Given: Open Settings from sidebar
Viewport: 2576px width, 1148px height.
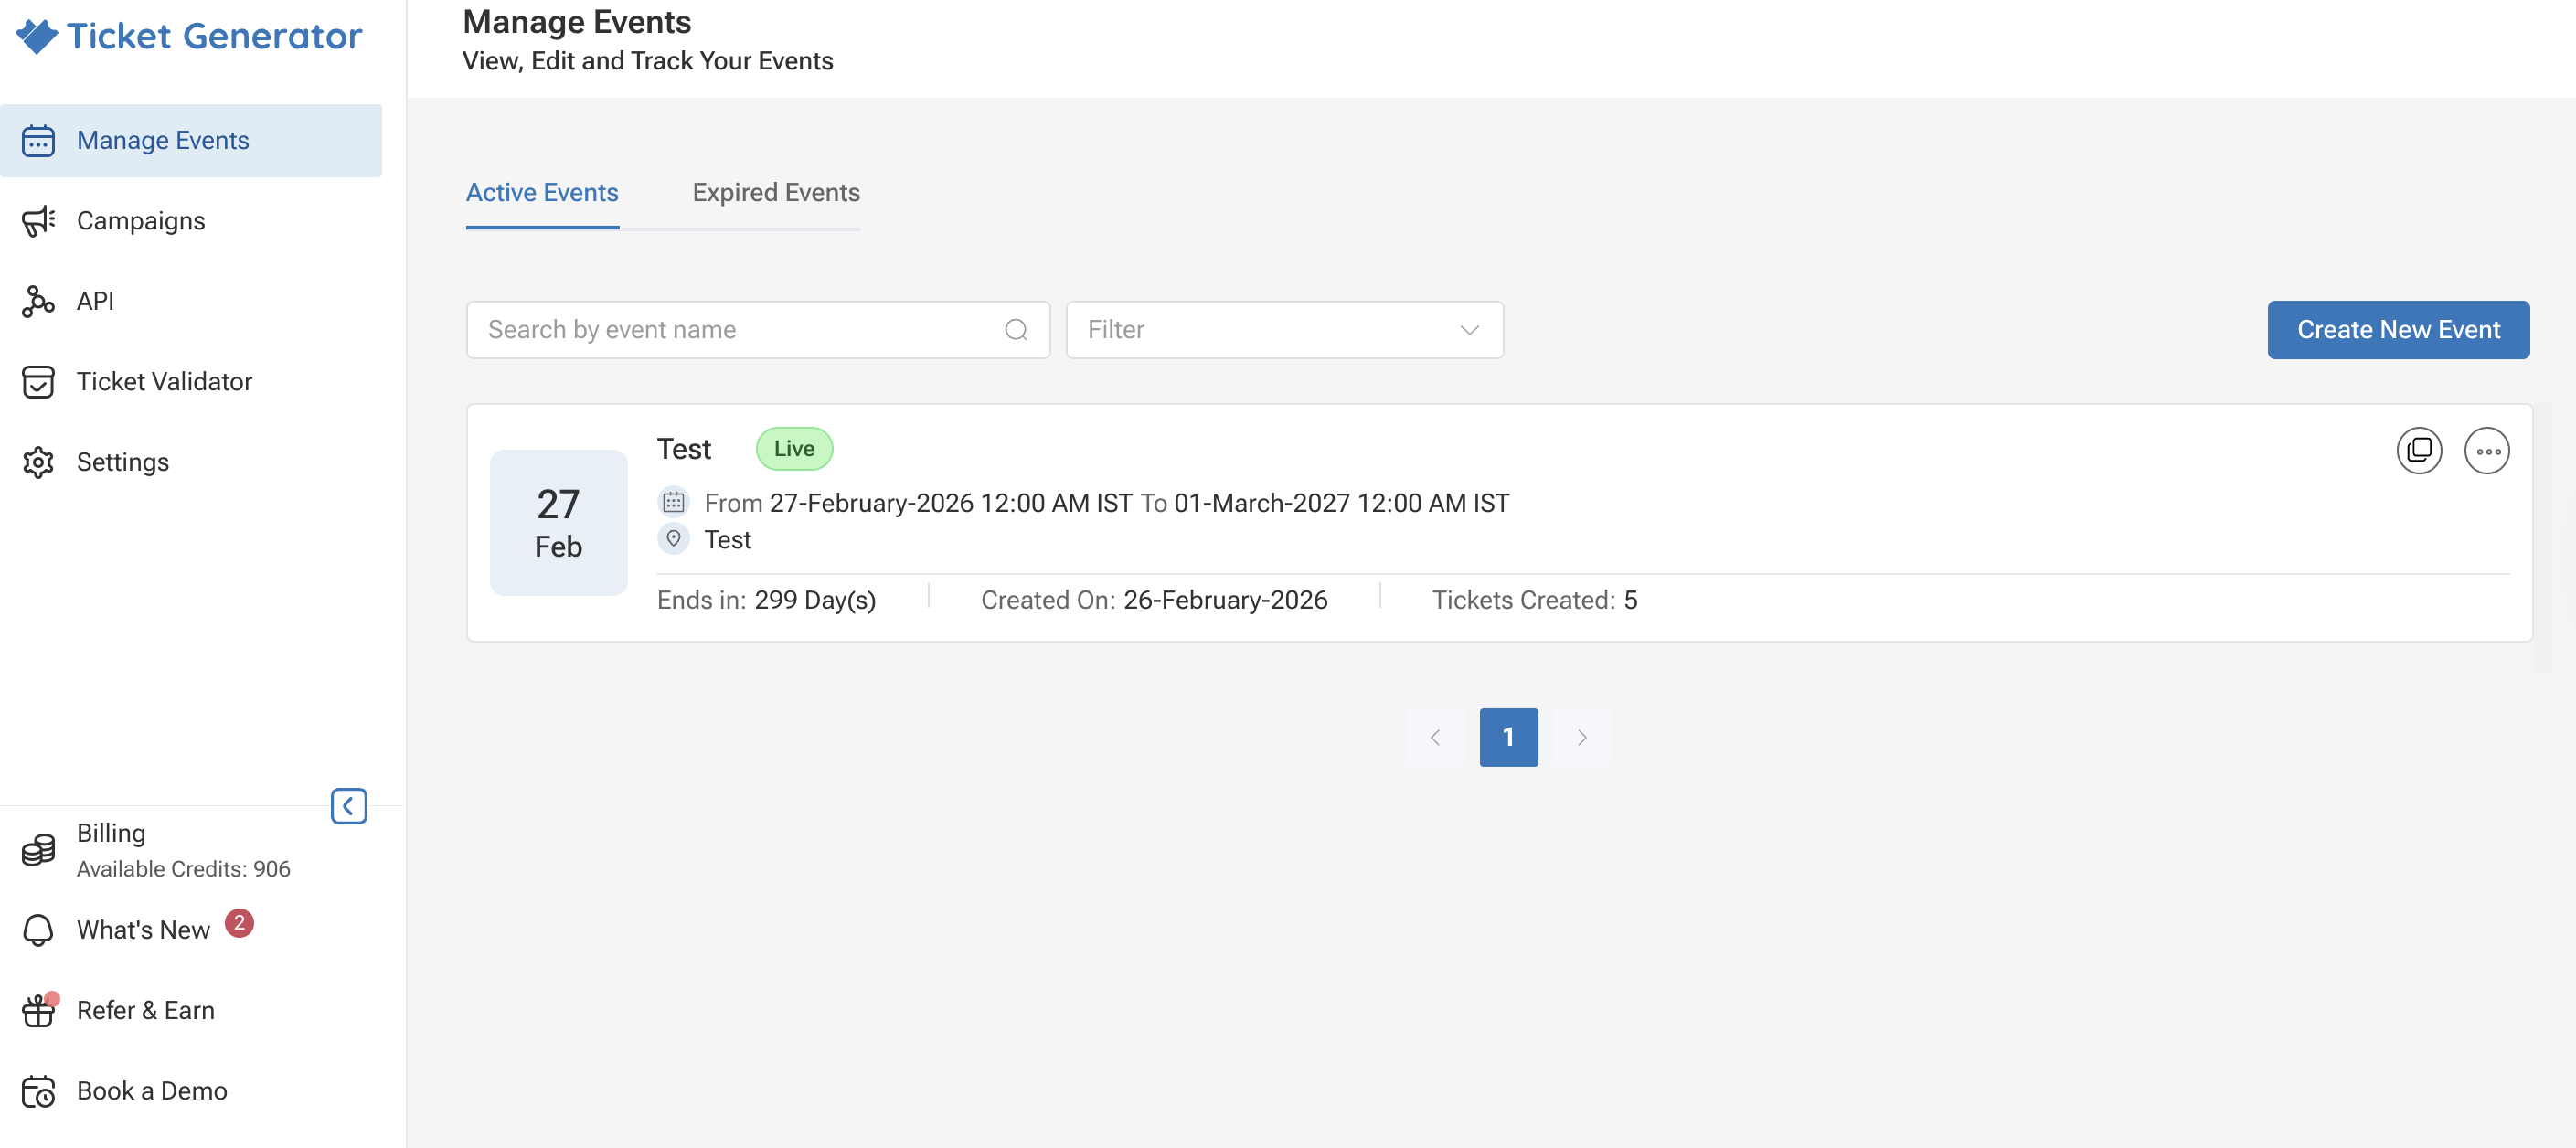Looking at the screenshot, I should pyautogui.click(x=122, y=462).
